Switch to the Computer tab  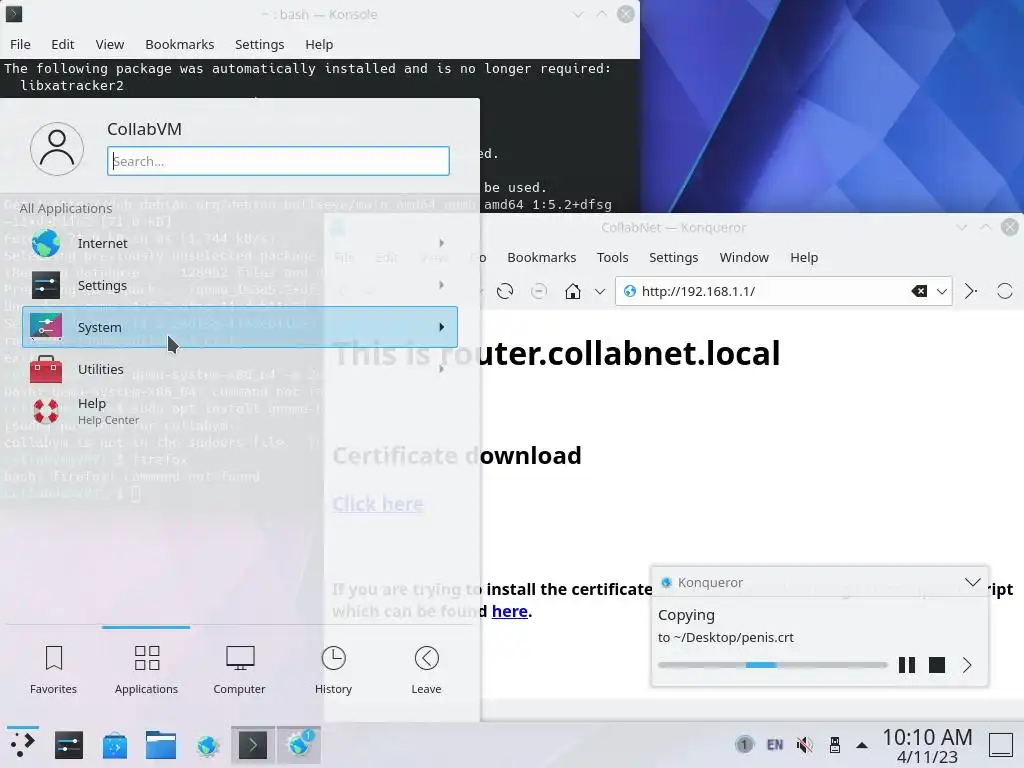pyautogui.click(x=239, y=669)
